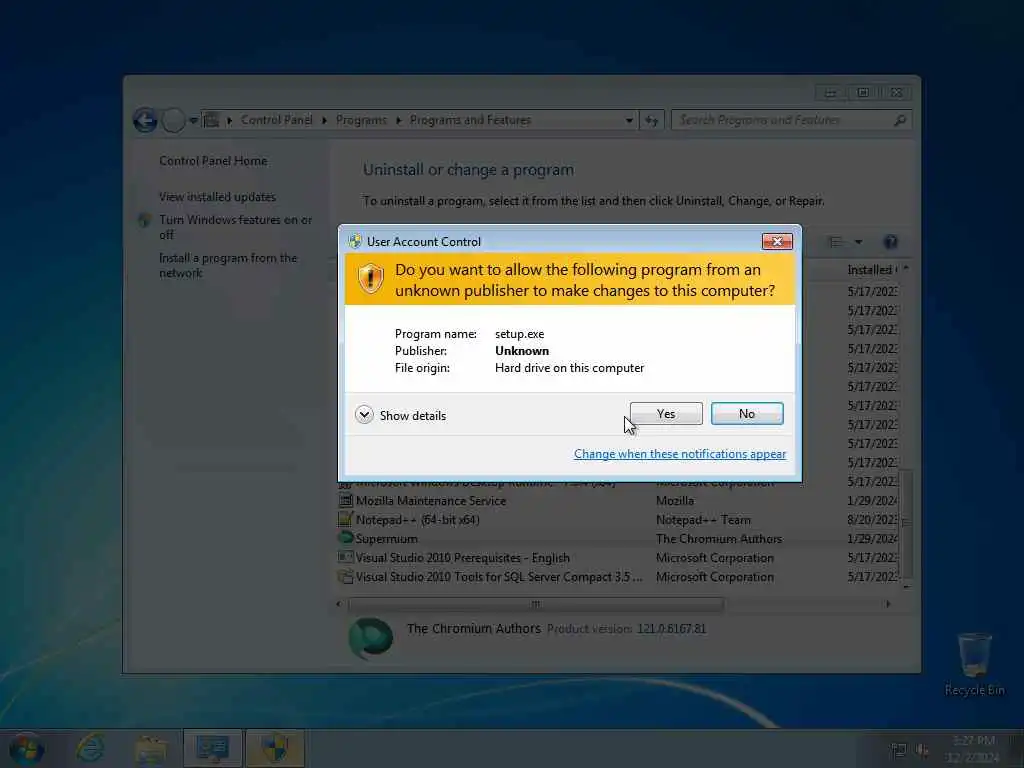Open View installed updates link
The height and width of the screenshot is (768, 1024).
[217, 197]
